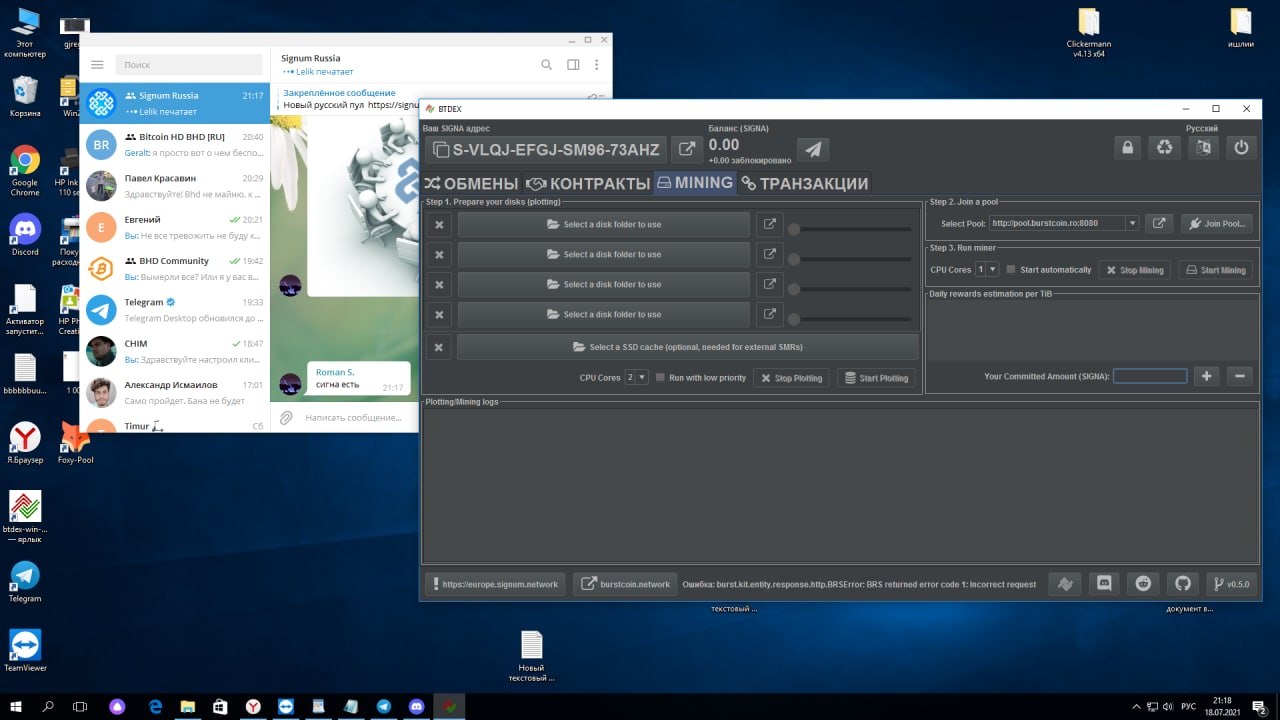Open TeamViewer desktop icon
1280x720 pixels.
tap(25, 649)
